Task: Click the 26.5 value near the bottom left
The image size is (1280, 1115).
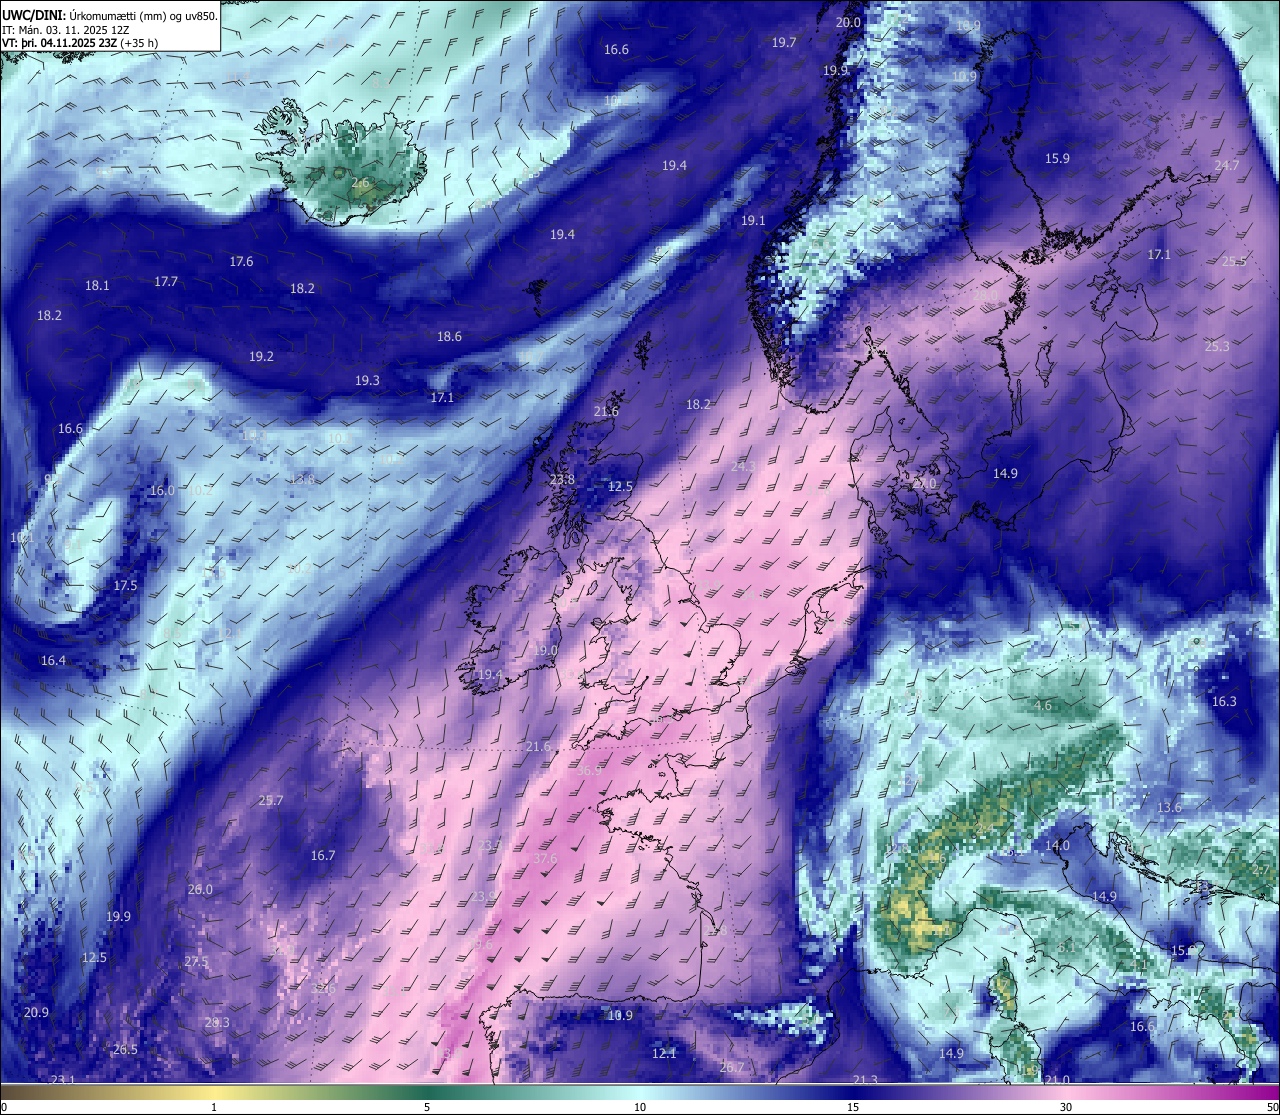Action: pyautogui.click(x=125, y=1049)
